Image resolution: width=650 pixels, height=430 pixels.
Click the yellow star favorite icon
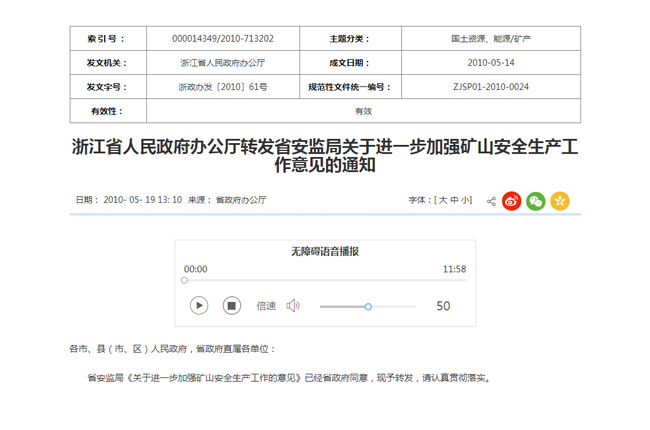click(x=560, y=201)
